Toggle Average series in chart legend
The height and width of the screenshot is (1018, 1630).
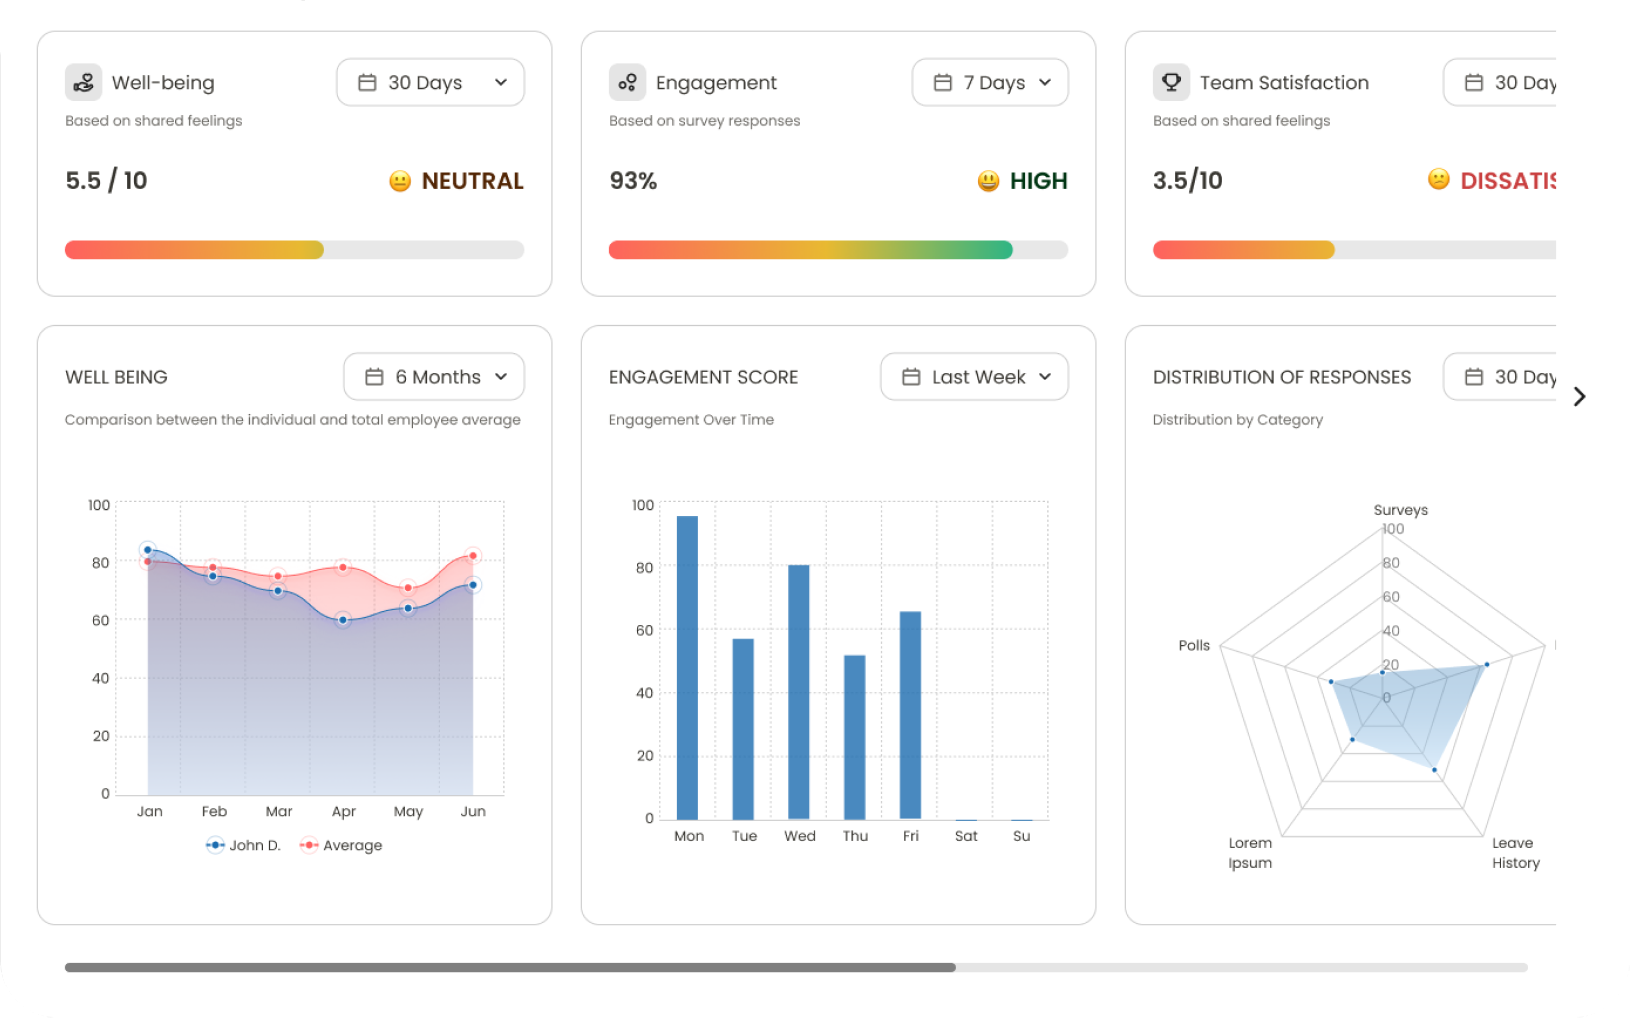point(341,845)
